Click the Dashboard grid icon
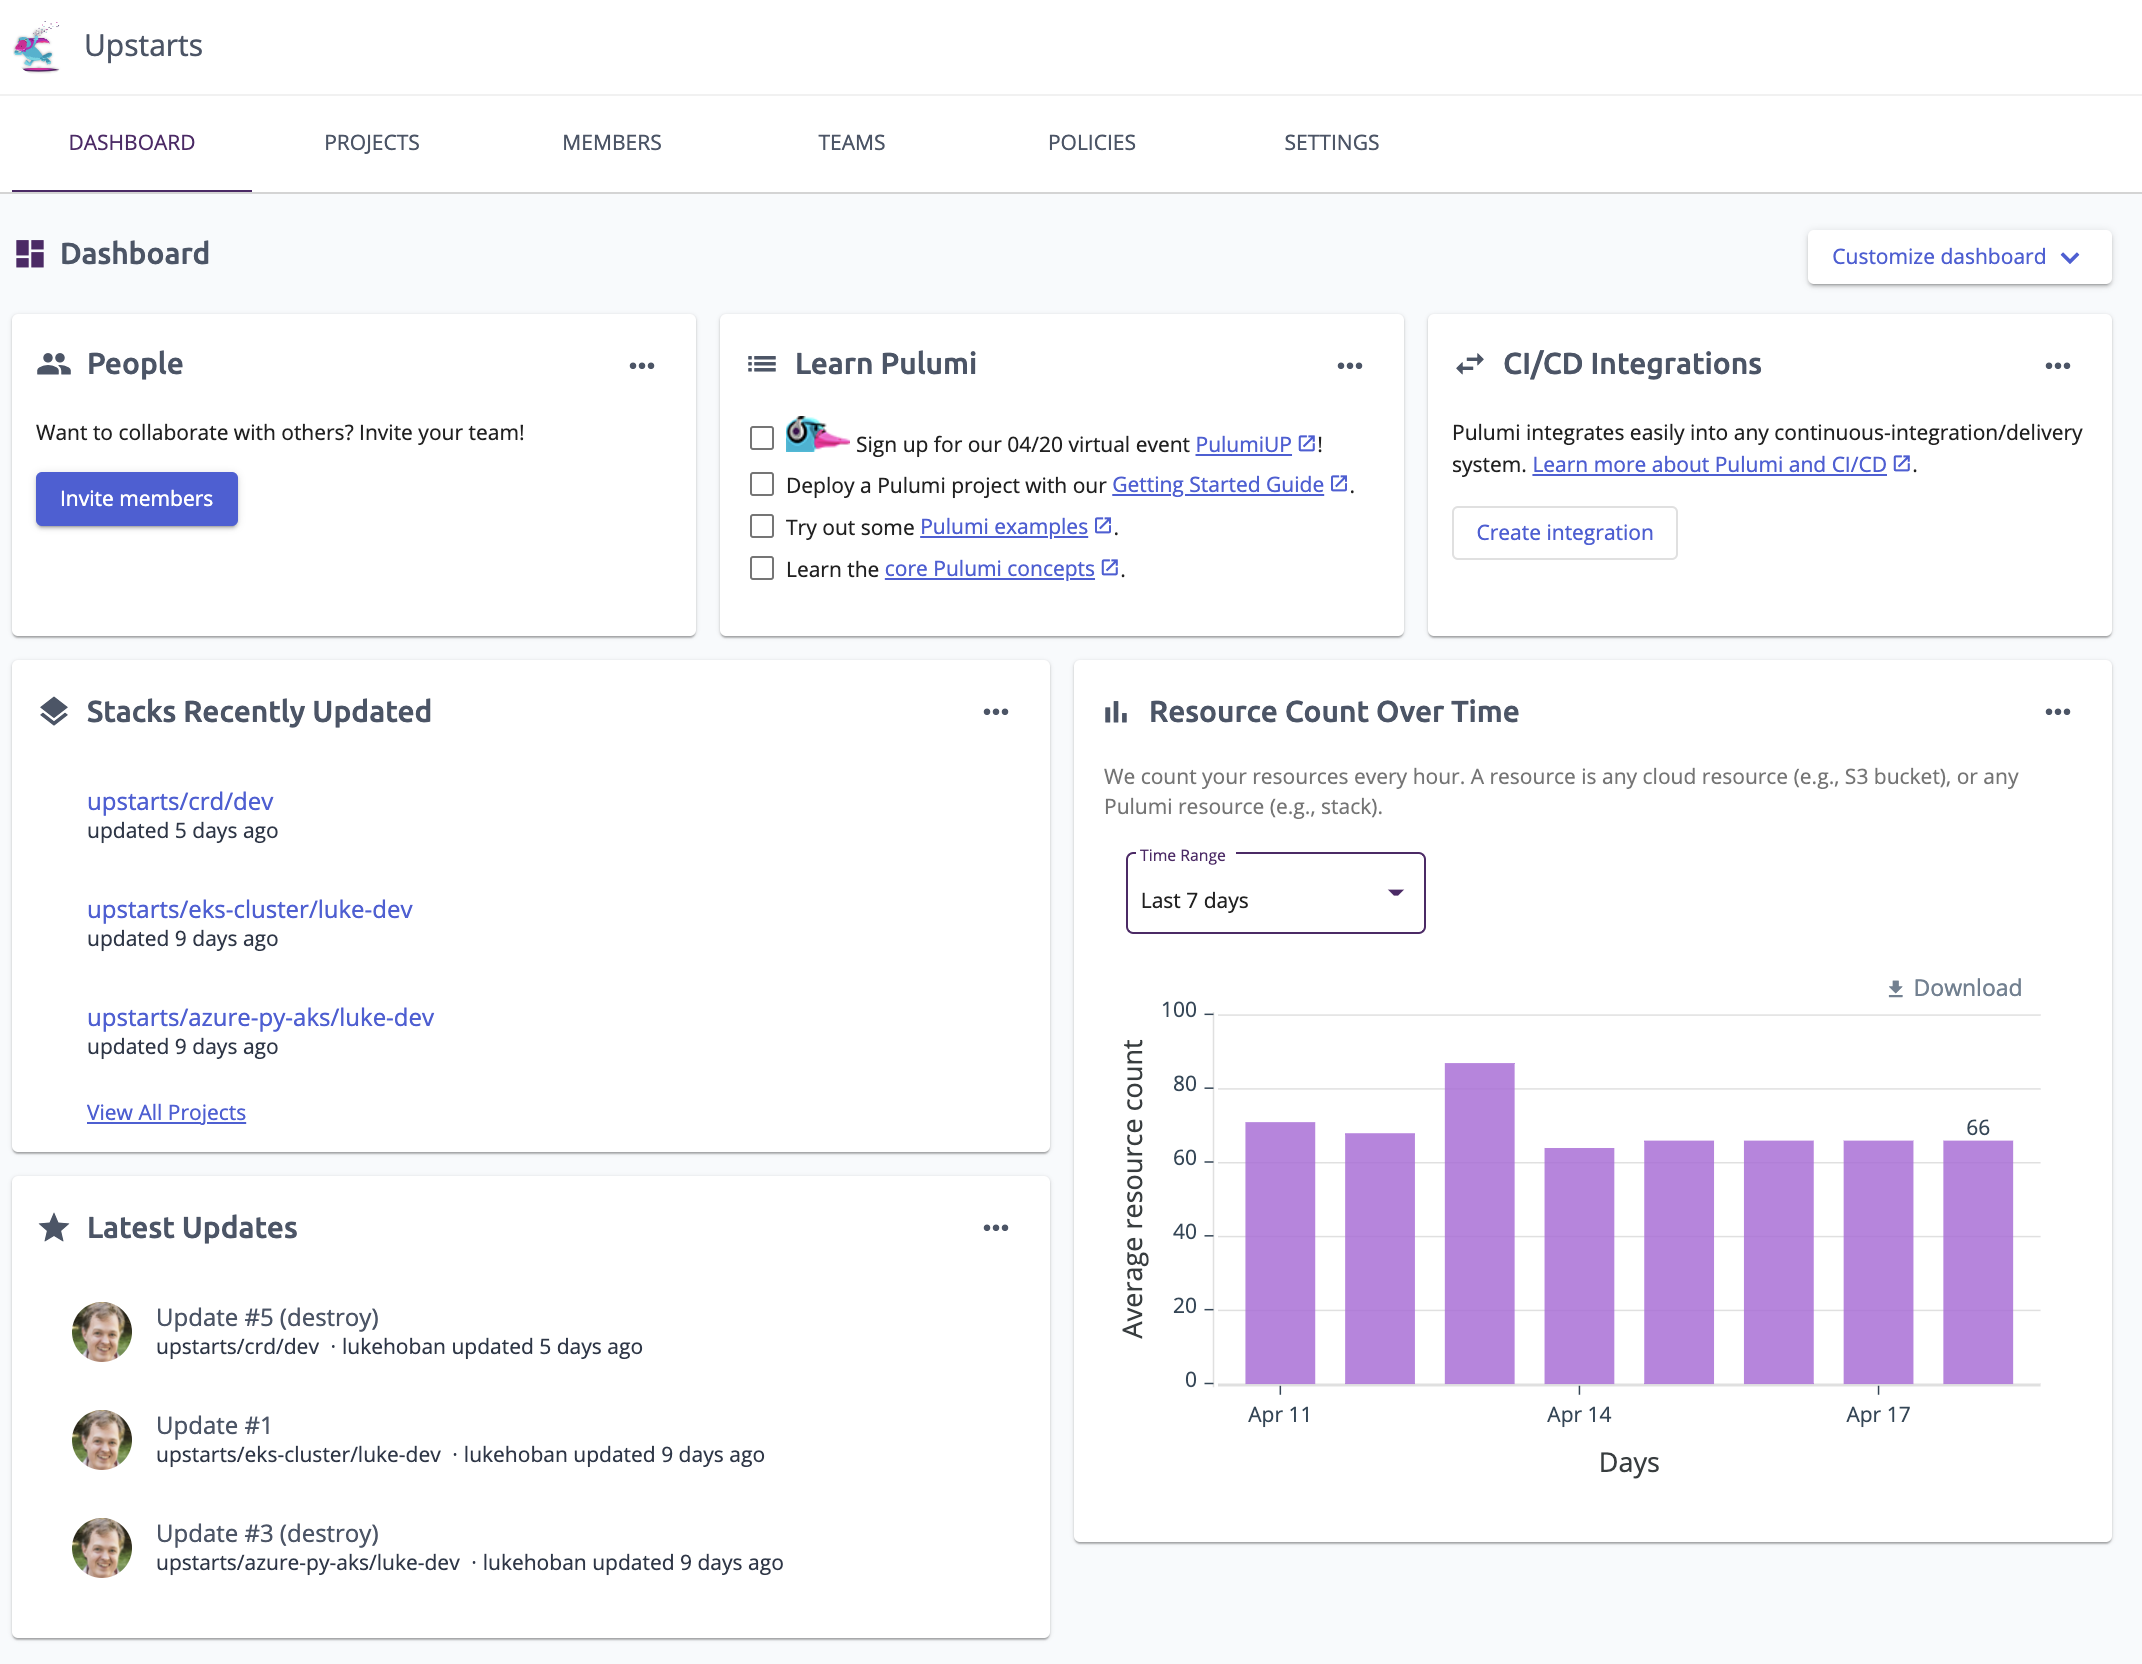 30,254
